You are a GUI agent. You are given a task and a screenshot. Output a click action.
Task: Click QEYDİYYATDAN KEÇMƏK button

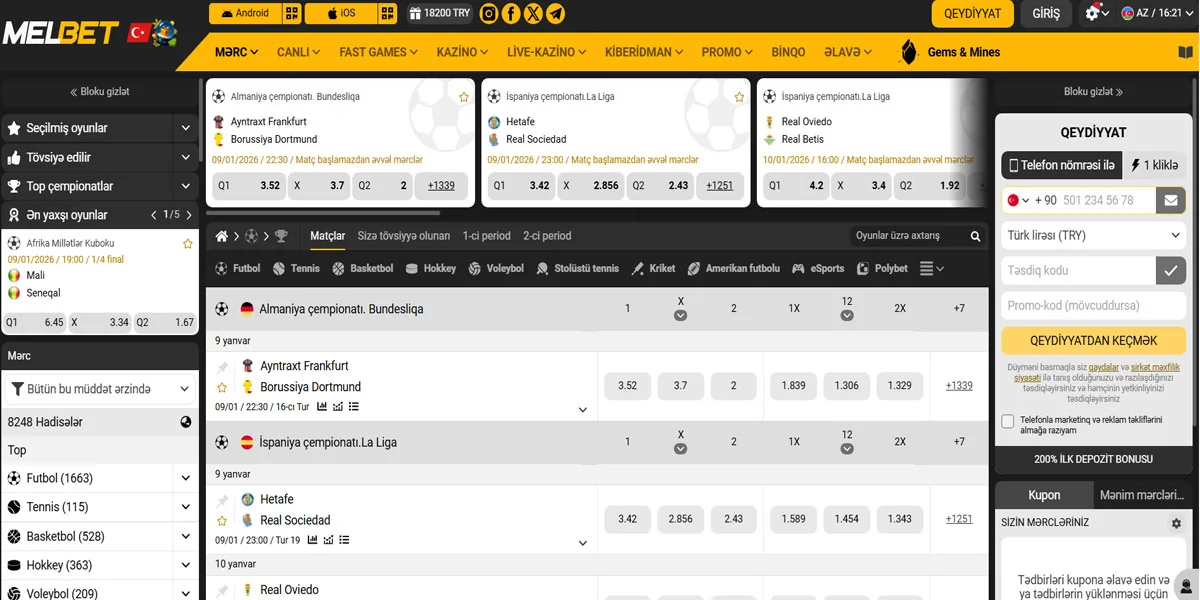pos(1093,340)
